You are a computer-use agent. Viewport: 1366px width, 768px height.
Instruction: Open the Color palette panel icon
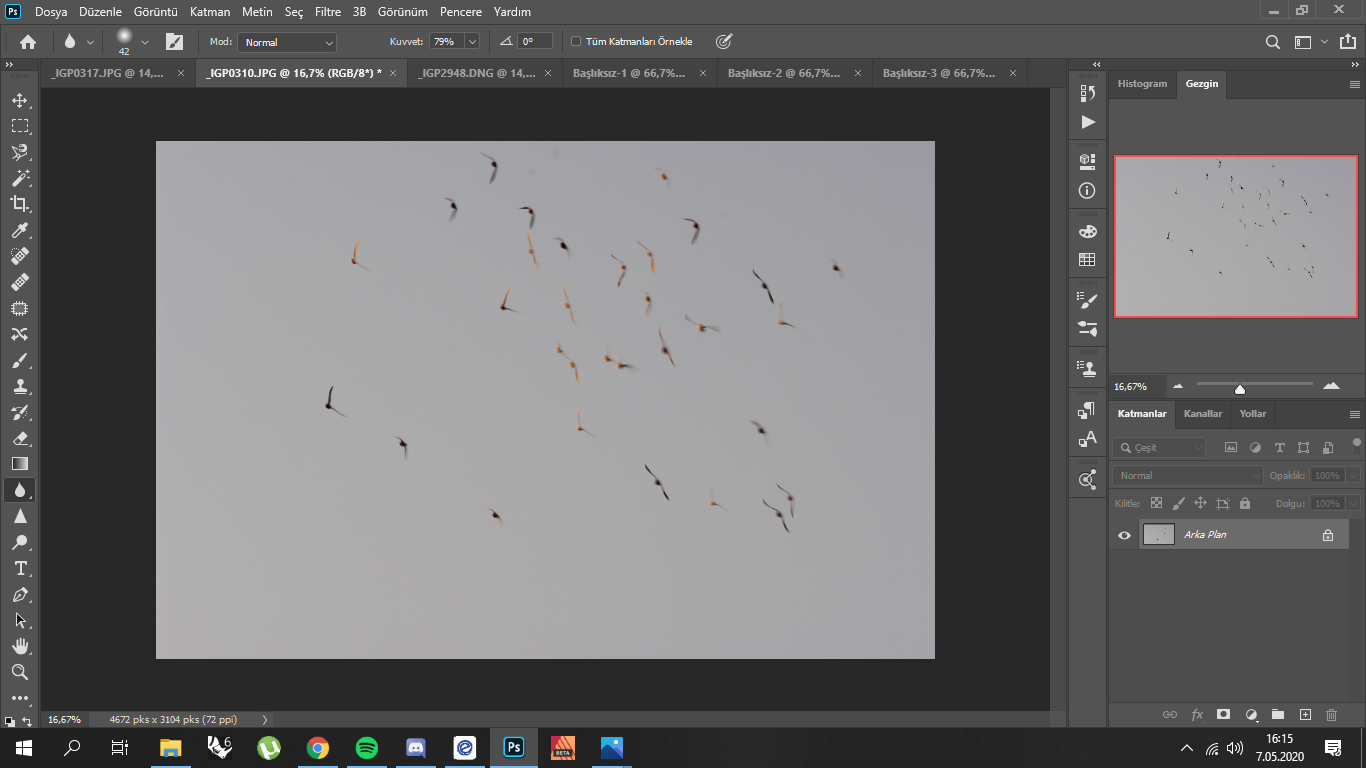point(1088,231)
